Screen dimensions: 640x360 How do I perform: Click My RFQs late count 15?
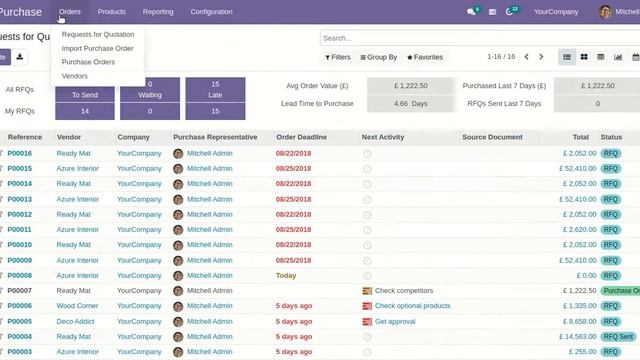point(215,111)
